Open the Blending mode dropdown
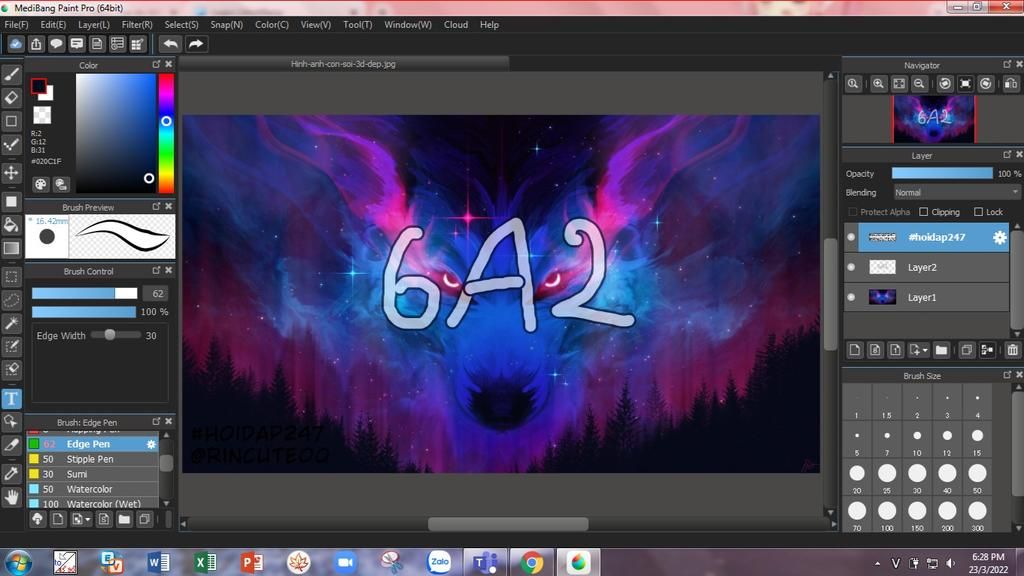This screenshot has width=1024, height=576. (957, 193)
